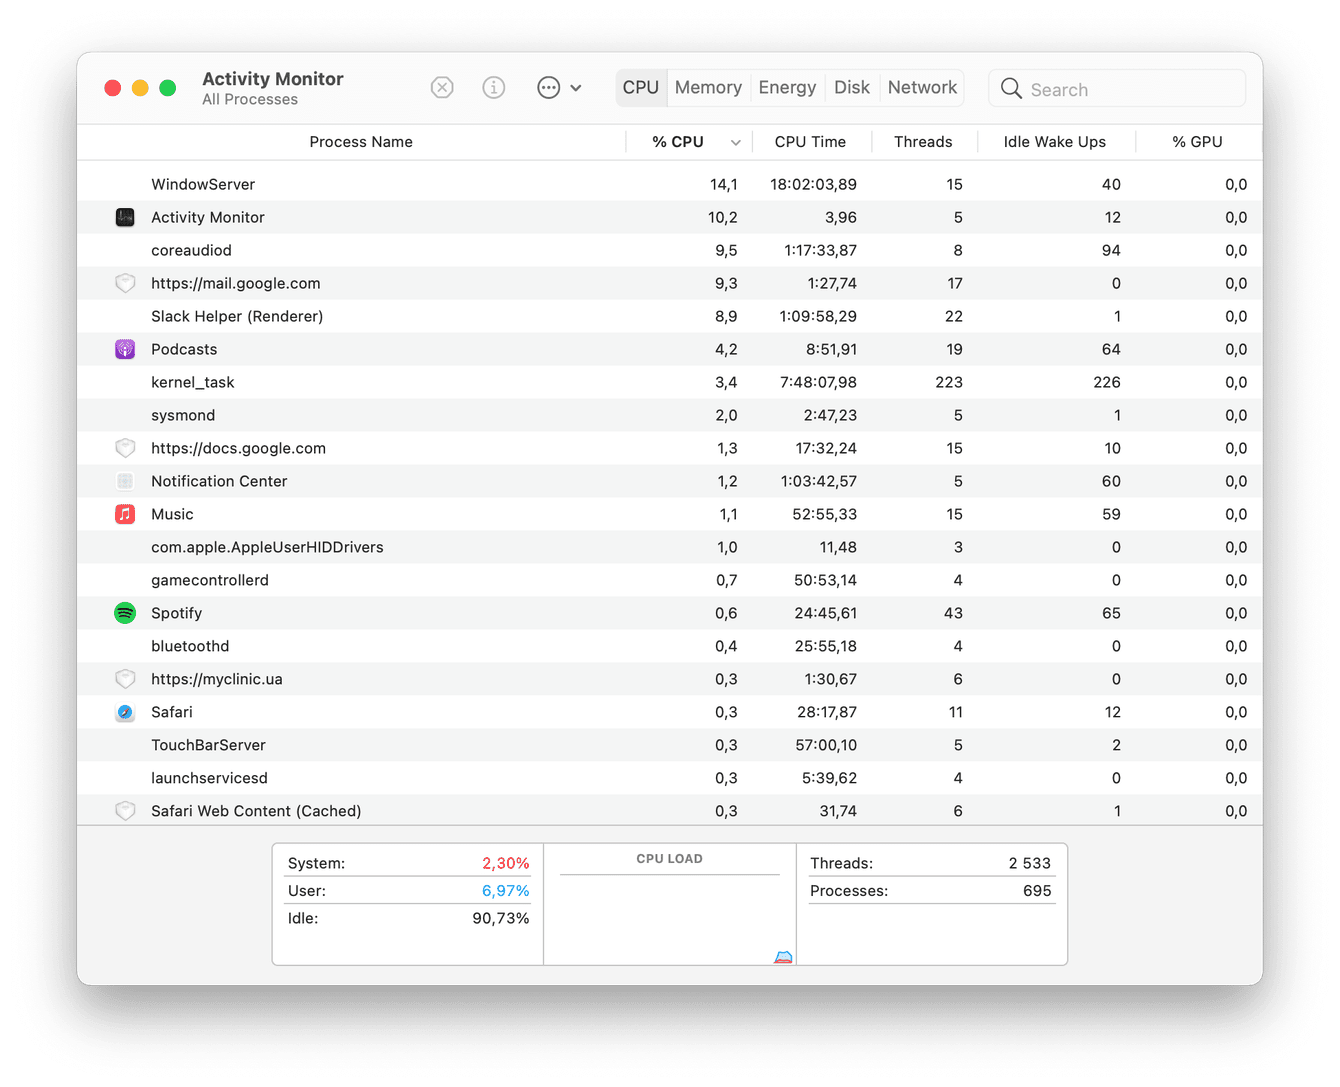This screenshot has height=1087, width=1340.
Task: Sort by the % CPU column header
Action: click(678, 142)
